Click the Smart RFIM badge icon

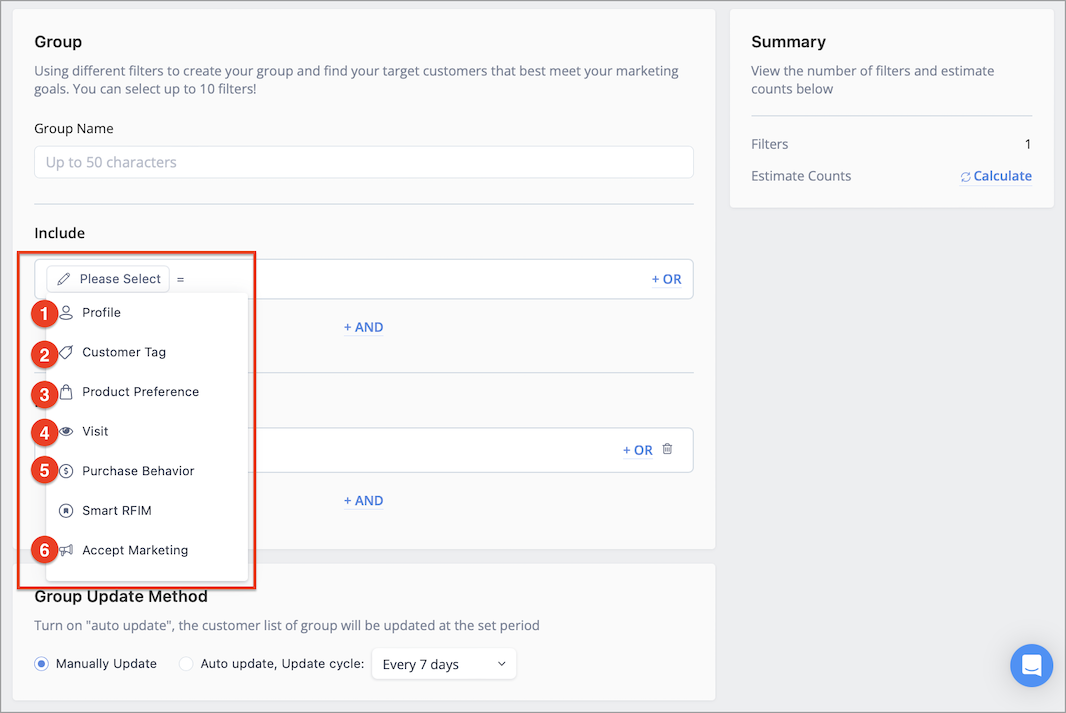tap(66, 510)
